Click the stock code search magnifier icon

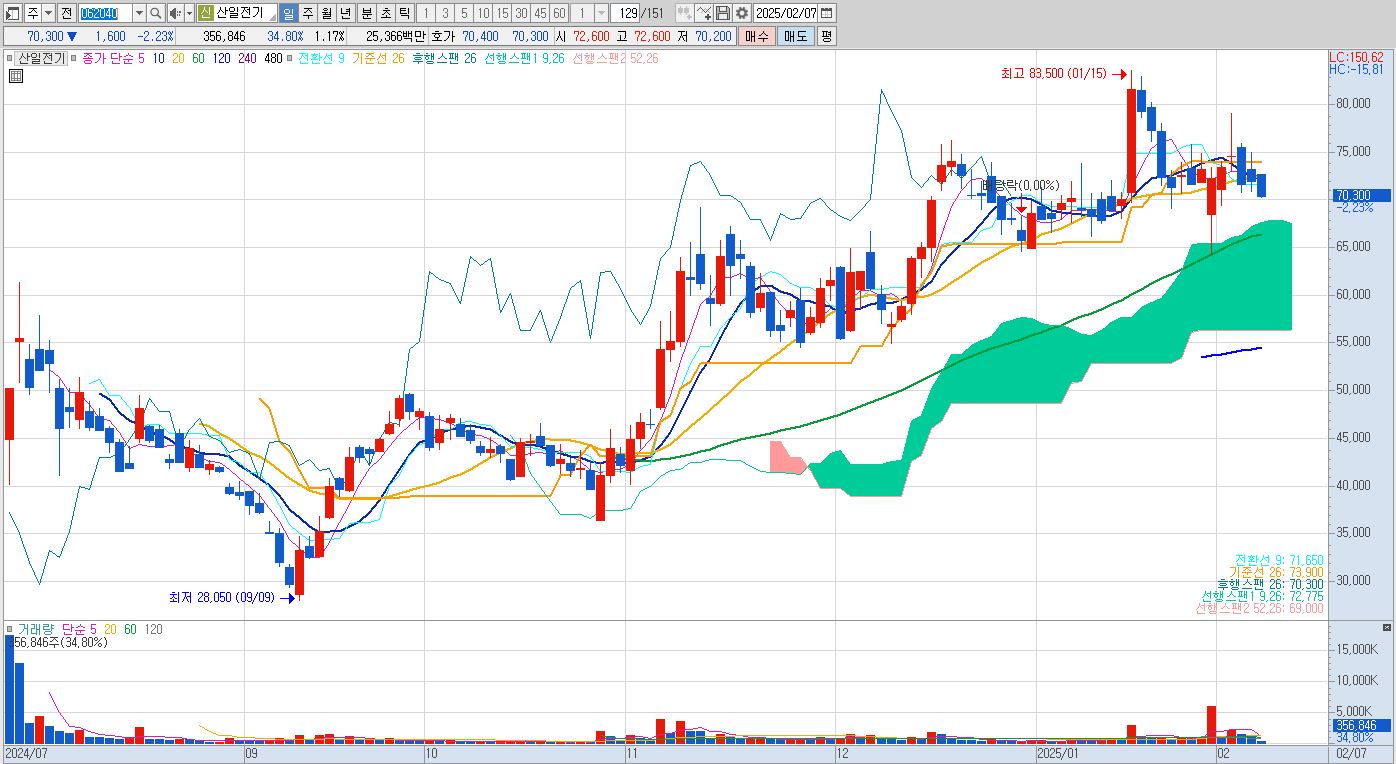156,13
